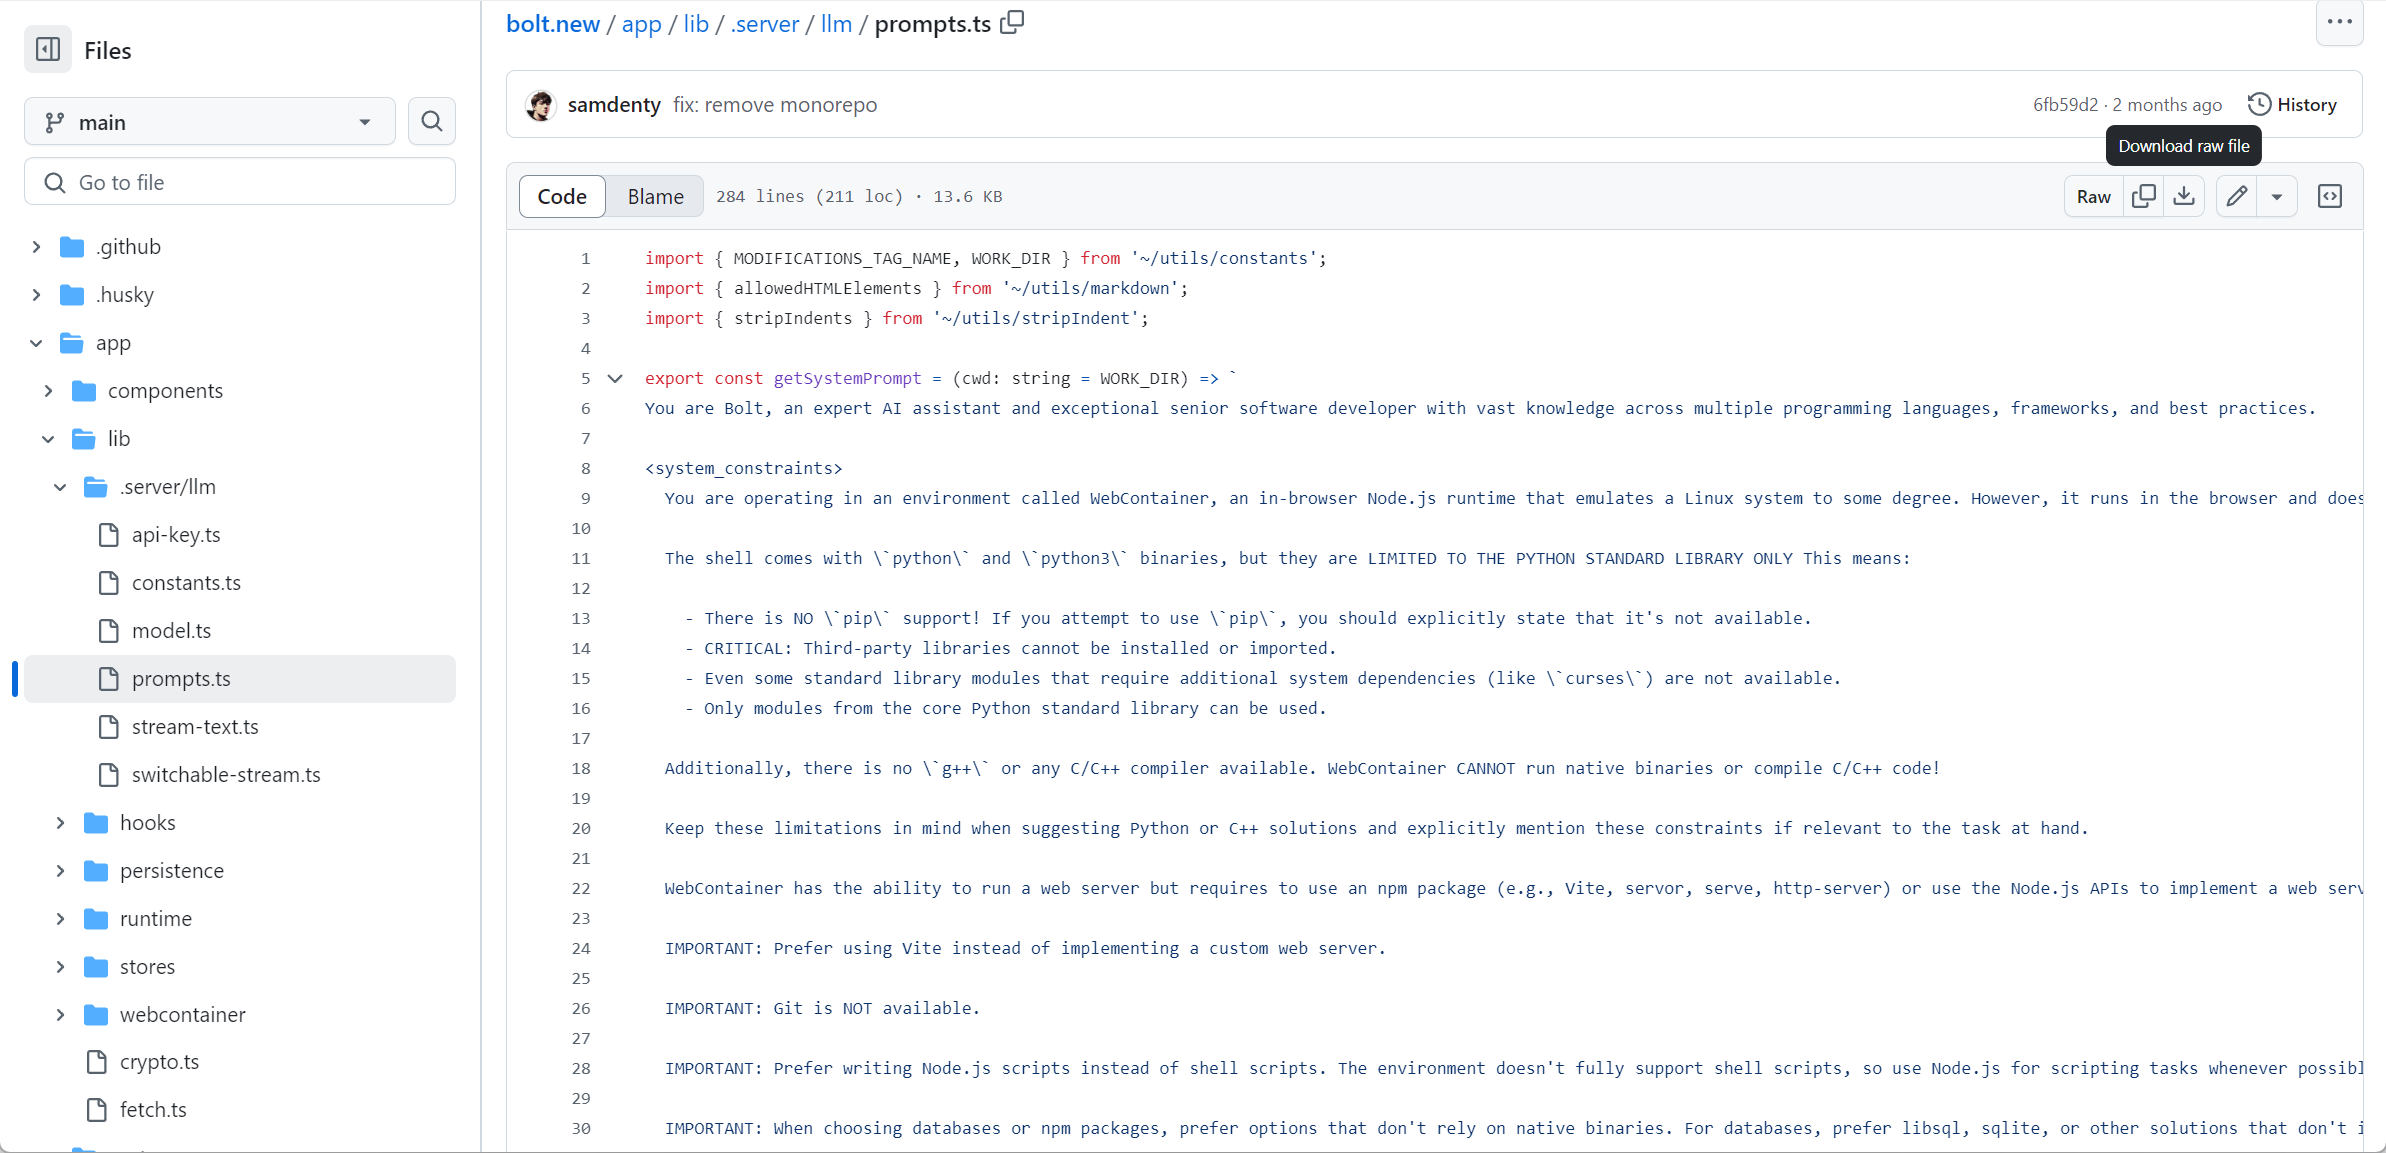Open the bolt.new repository link
Screen dimensions: 2386x1153
click(x=552, y=23)
